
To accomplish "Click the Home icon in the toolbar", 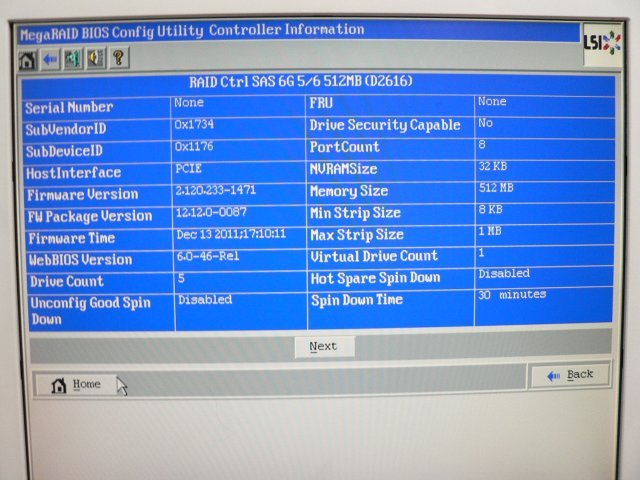I will (x=27, y=60).
